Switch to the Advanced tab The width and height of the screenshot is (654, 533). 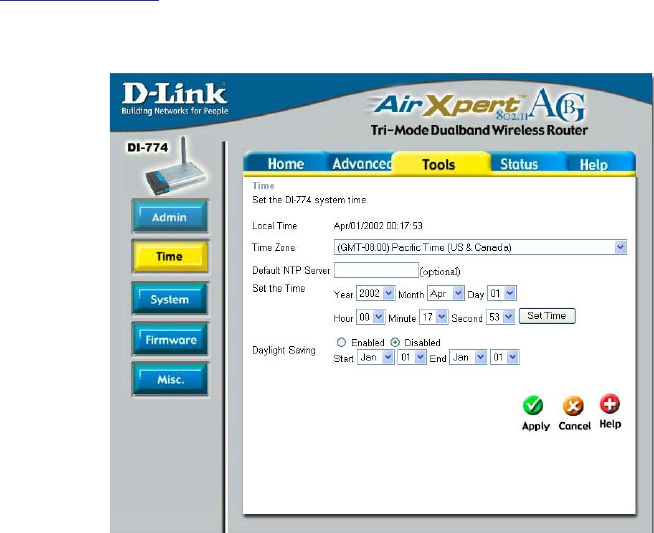click(361, 164)
